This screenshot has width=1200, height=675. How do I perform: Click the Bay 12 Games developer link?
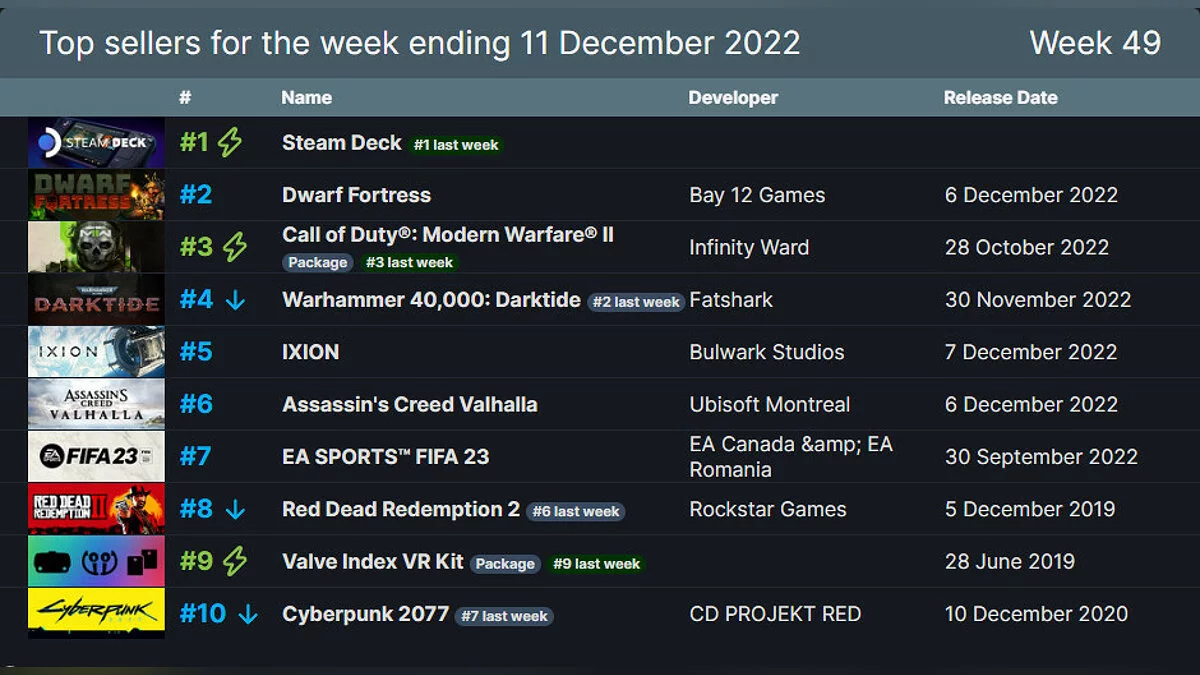point(757,195)
